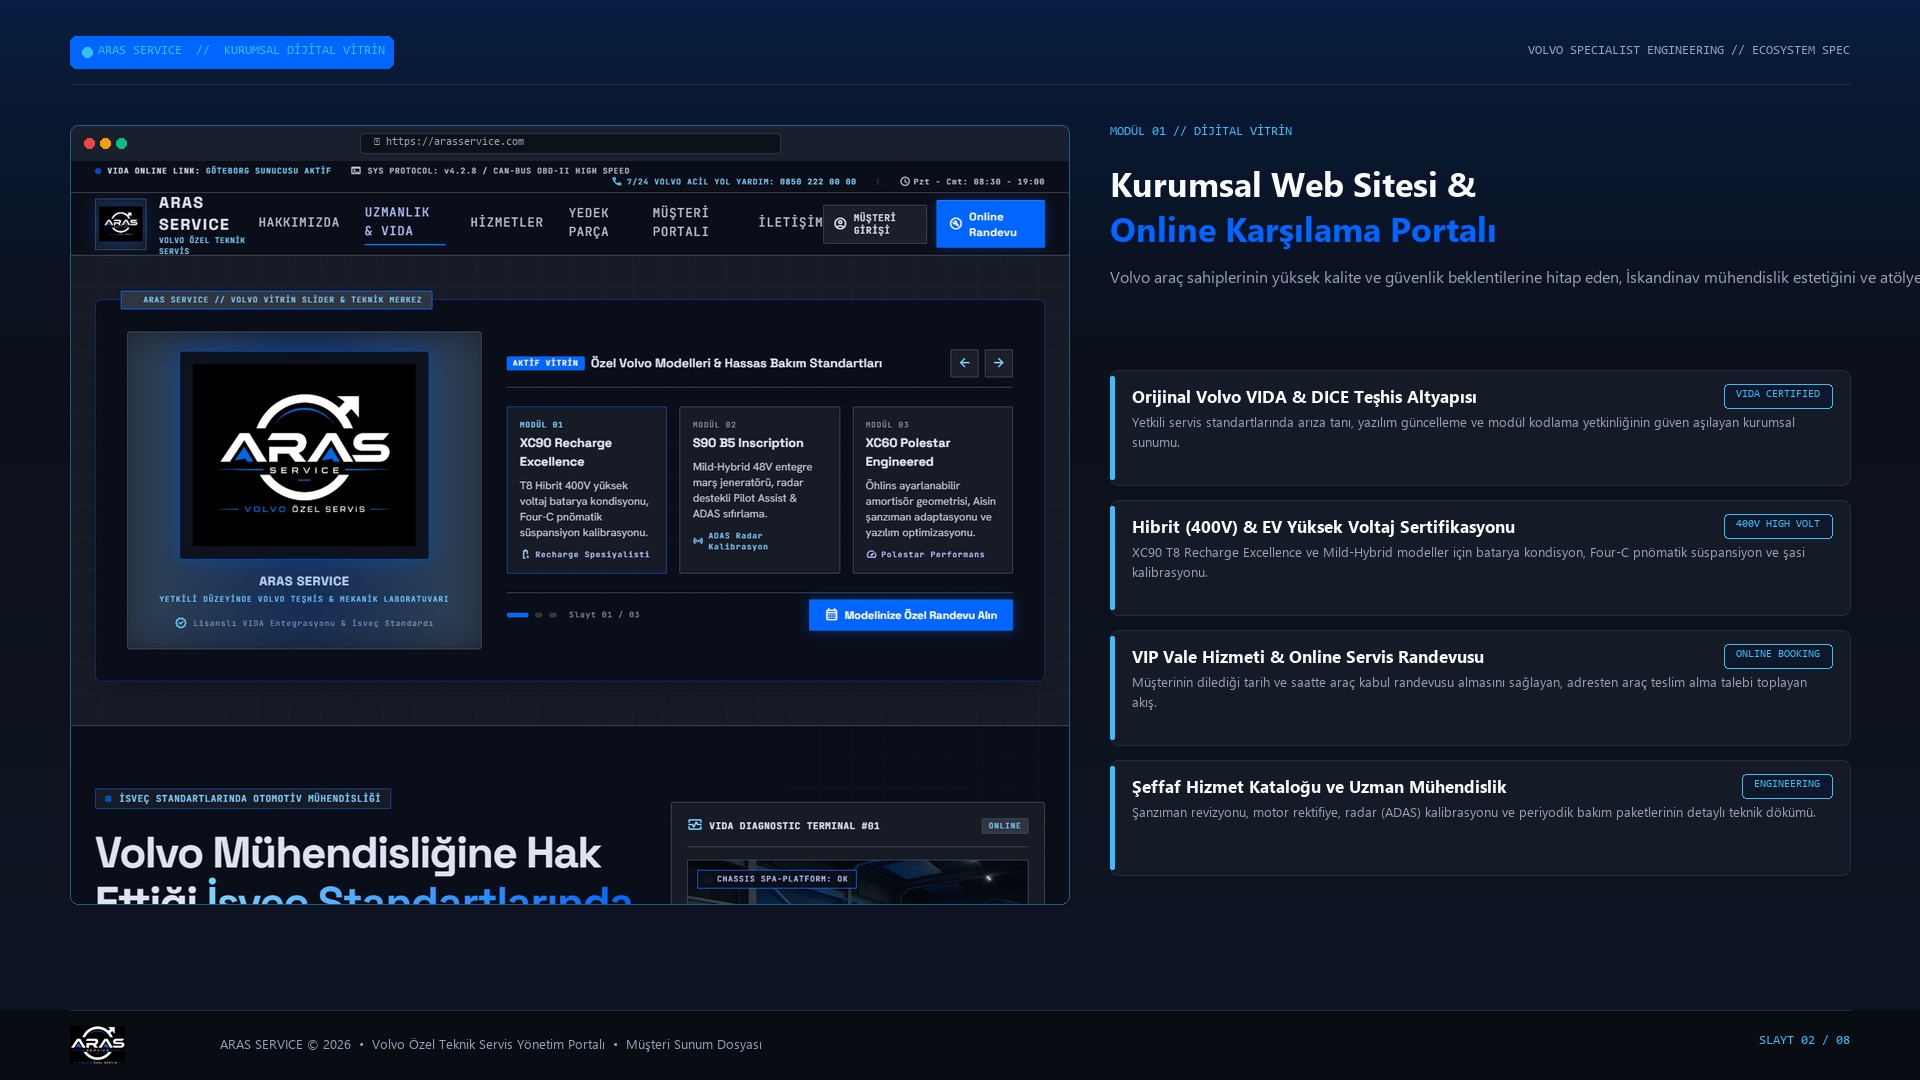Click the arasservice.com address bar
The height and width of the screenshot is (1080, 1920).
point(570,143)
